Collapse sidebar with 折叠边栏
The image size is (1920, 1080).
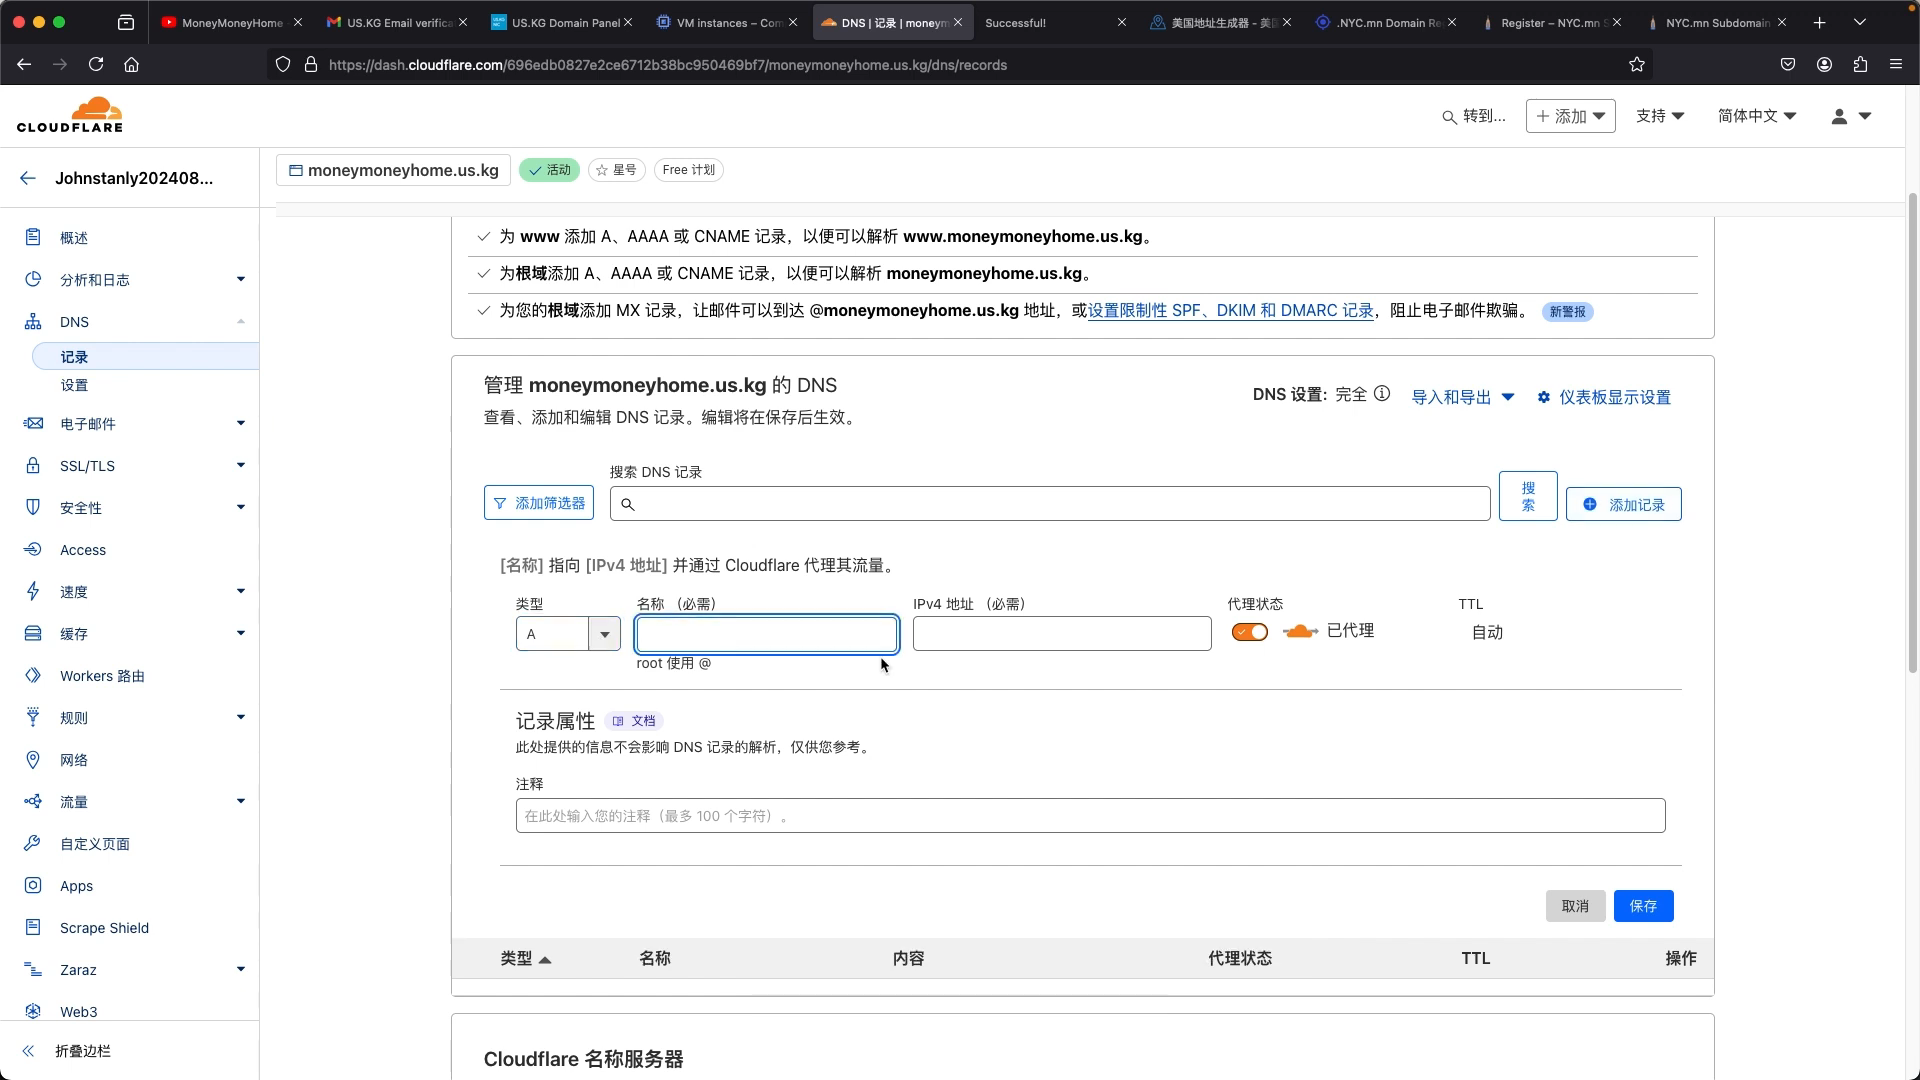pos(66,1051)
